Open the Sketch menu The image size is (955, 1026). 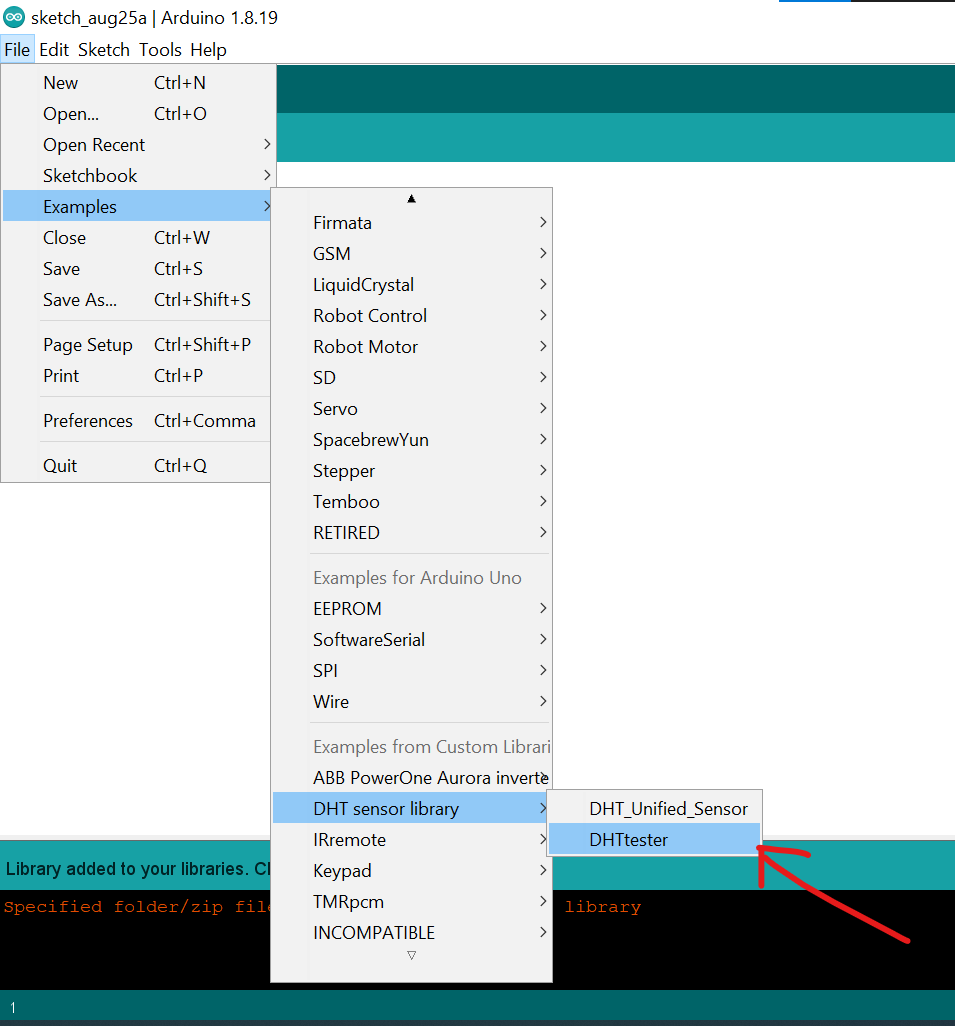[104, 50]
